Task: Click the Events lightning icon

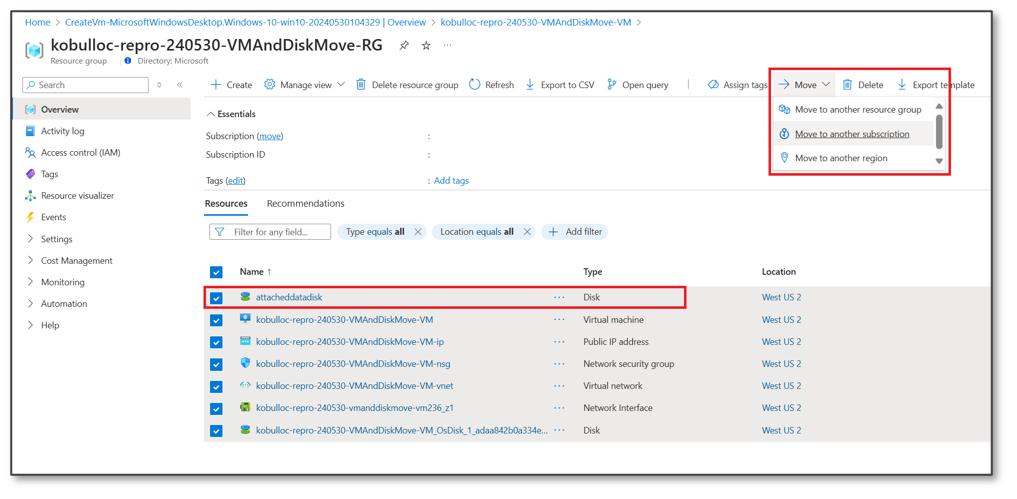Action: [x=30, y=217]
